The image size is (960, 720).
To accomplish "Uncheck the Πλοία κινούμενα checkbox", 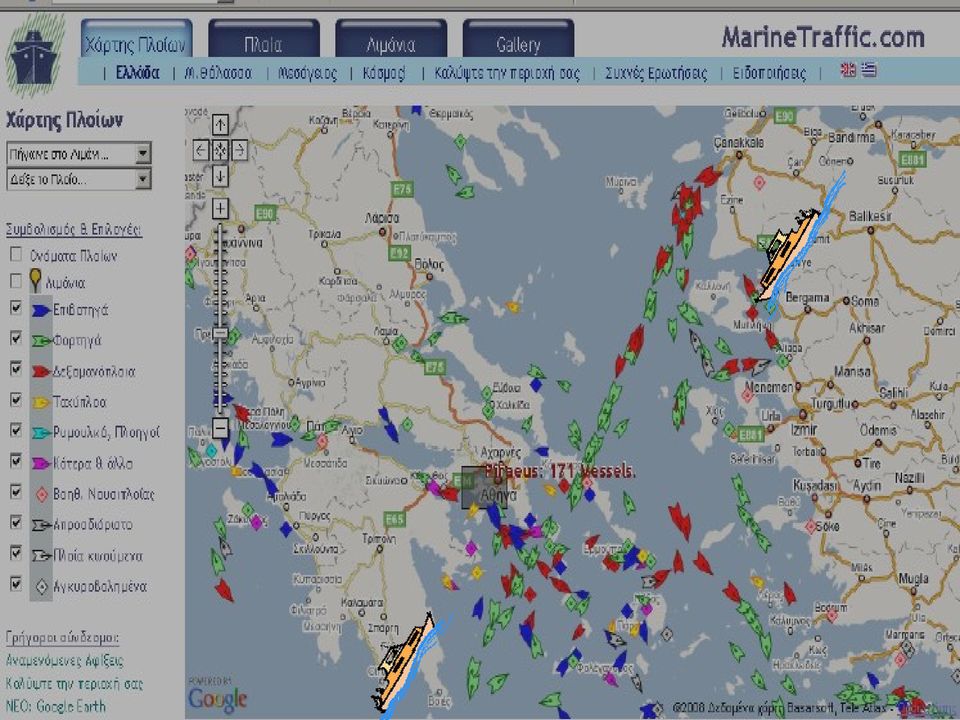I will (16, 553).
